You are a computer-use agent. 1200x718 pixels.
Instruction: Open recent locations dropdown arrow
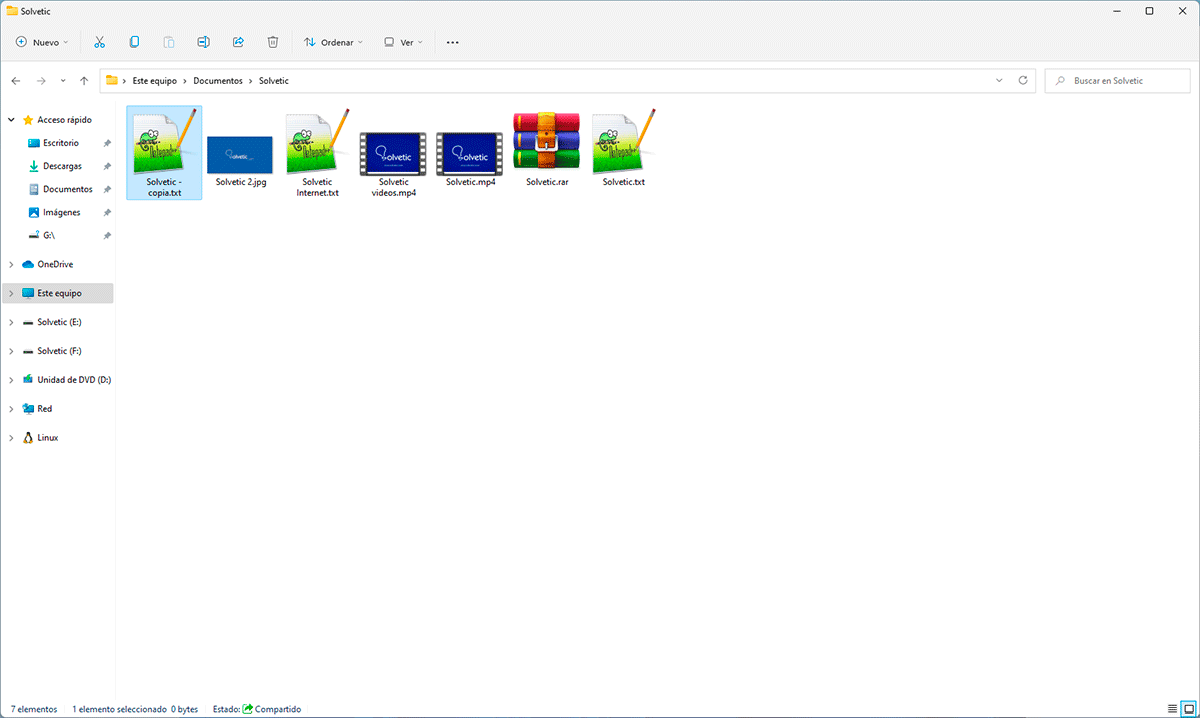(x=63, y=80)
